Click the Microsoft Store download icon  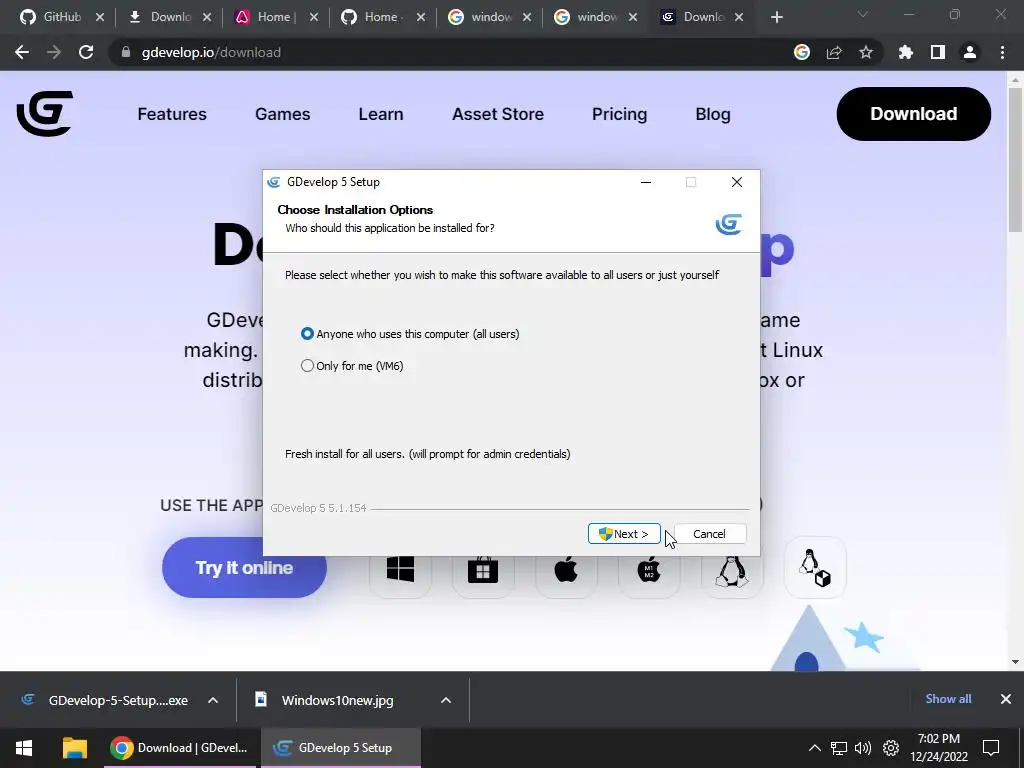click(483, 568)
